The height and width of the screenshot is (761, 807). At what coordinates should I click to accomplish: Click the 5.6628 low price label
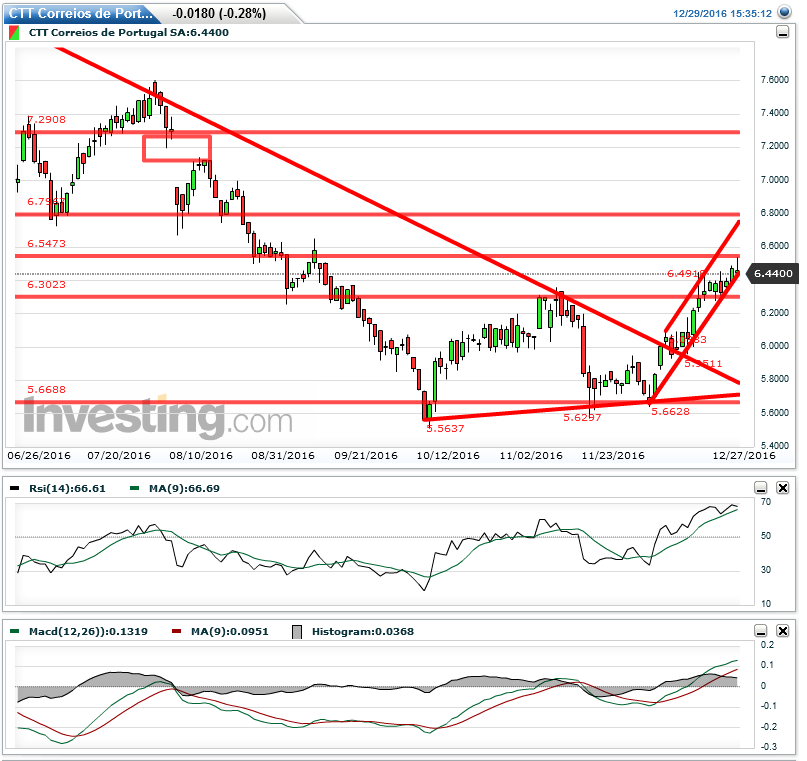[670, 411]
